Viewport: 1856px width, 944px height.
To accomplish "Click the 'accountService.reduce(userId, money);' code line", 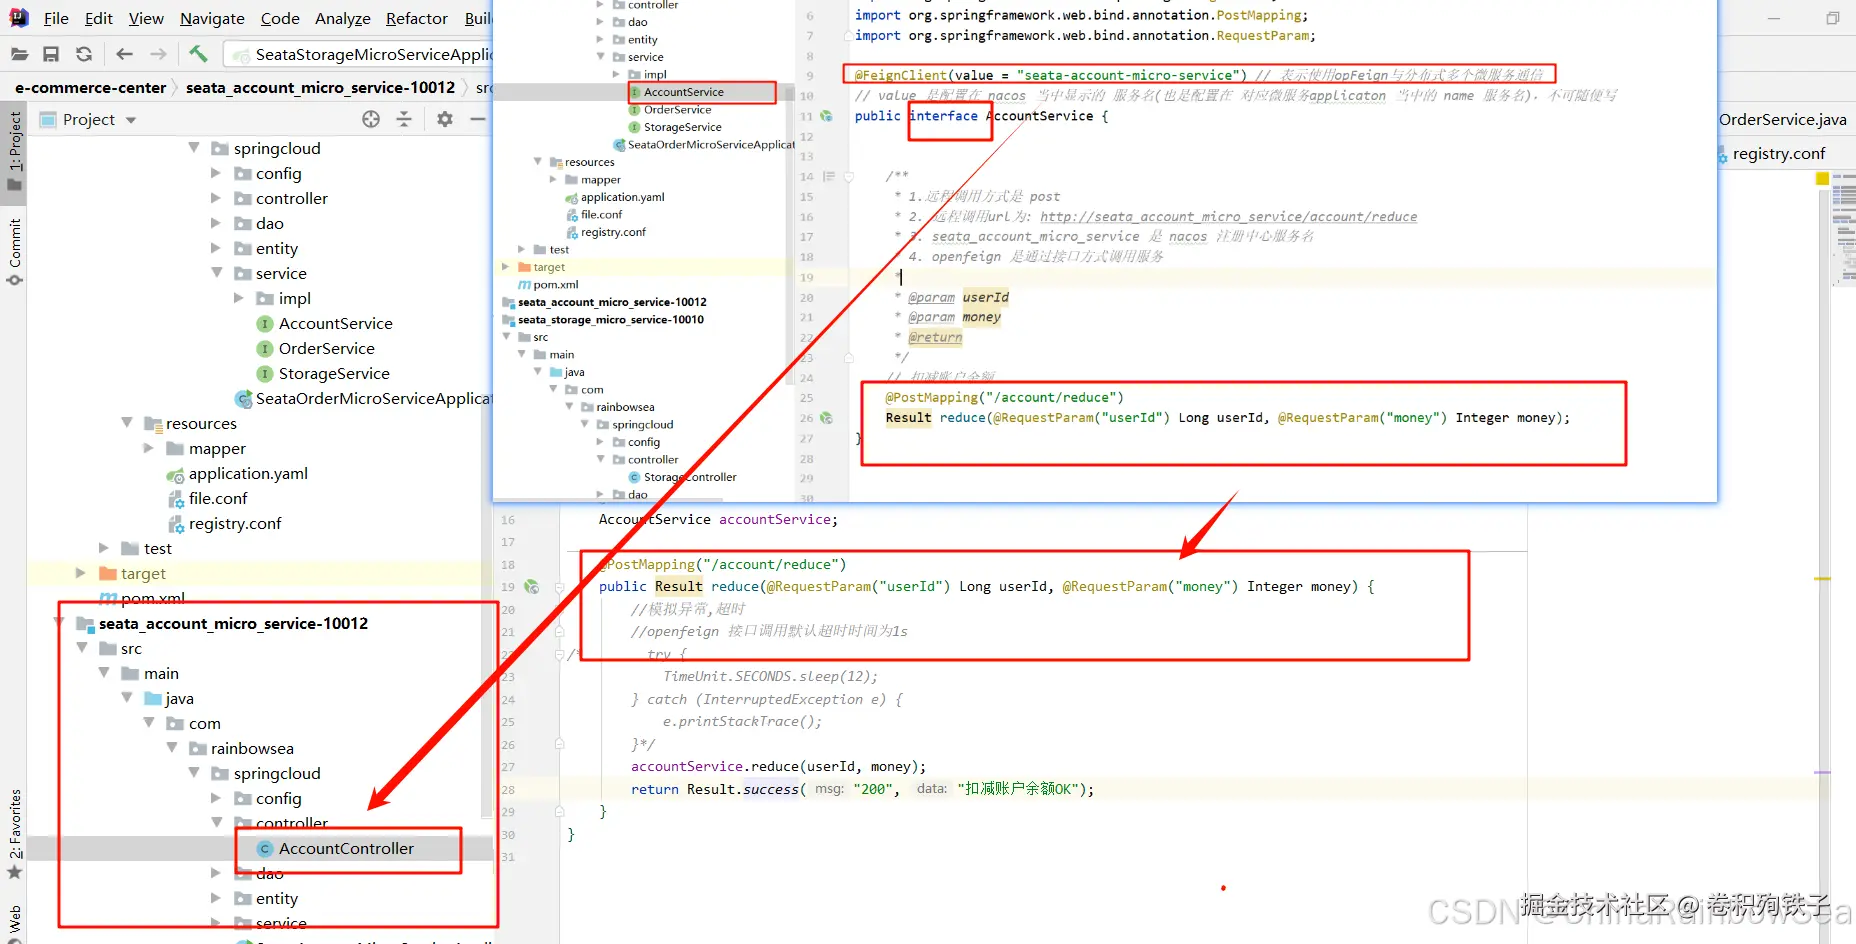I will coord(778,767).
